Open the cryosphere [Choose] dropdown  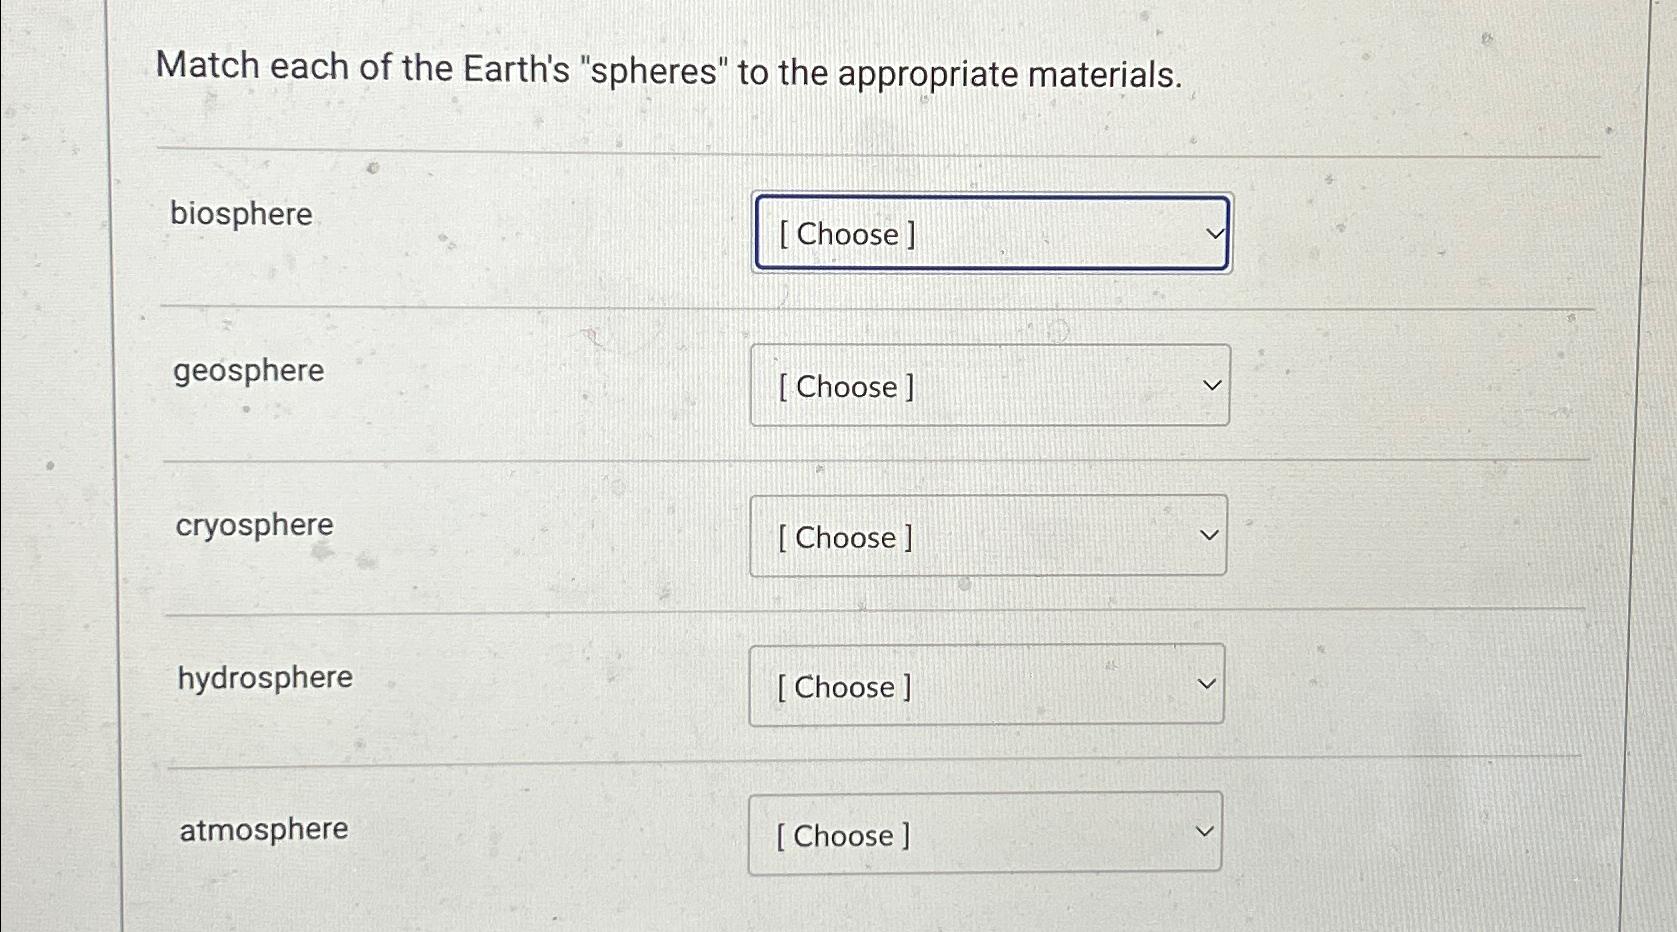tap(988, 537)
